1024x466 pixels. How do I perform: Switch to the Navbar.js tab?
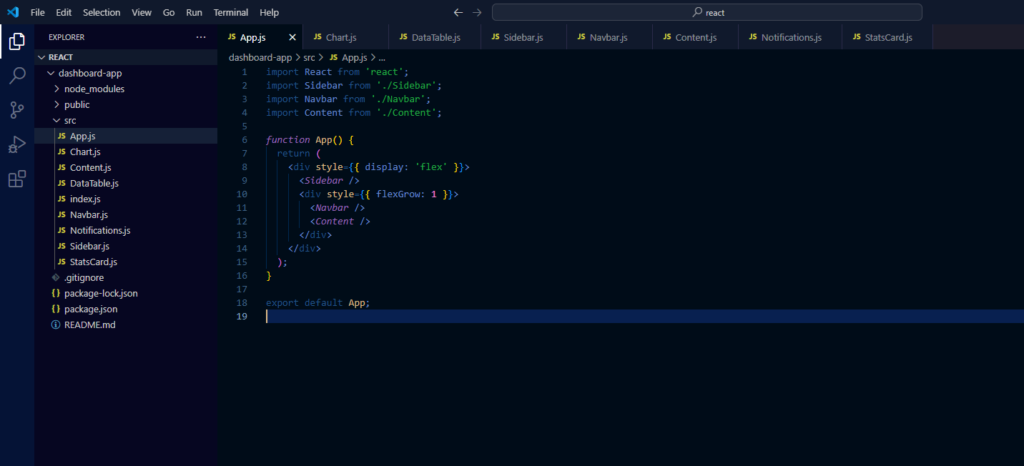point(609,37)
